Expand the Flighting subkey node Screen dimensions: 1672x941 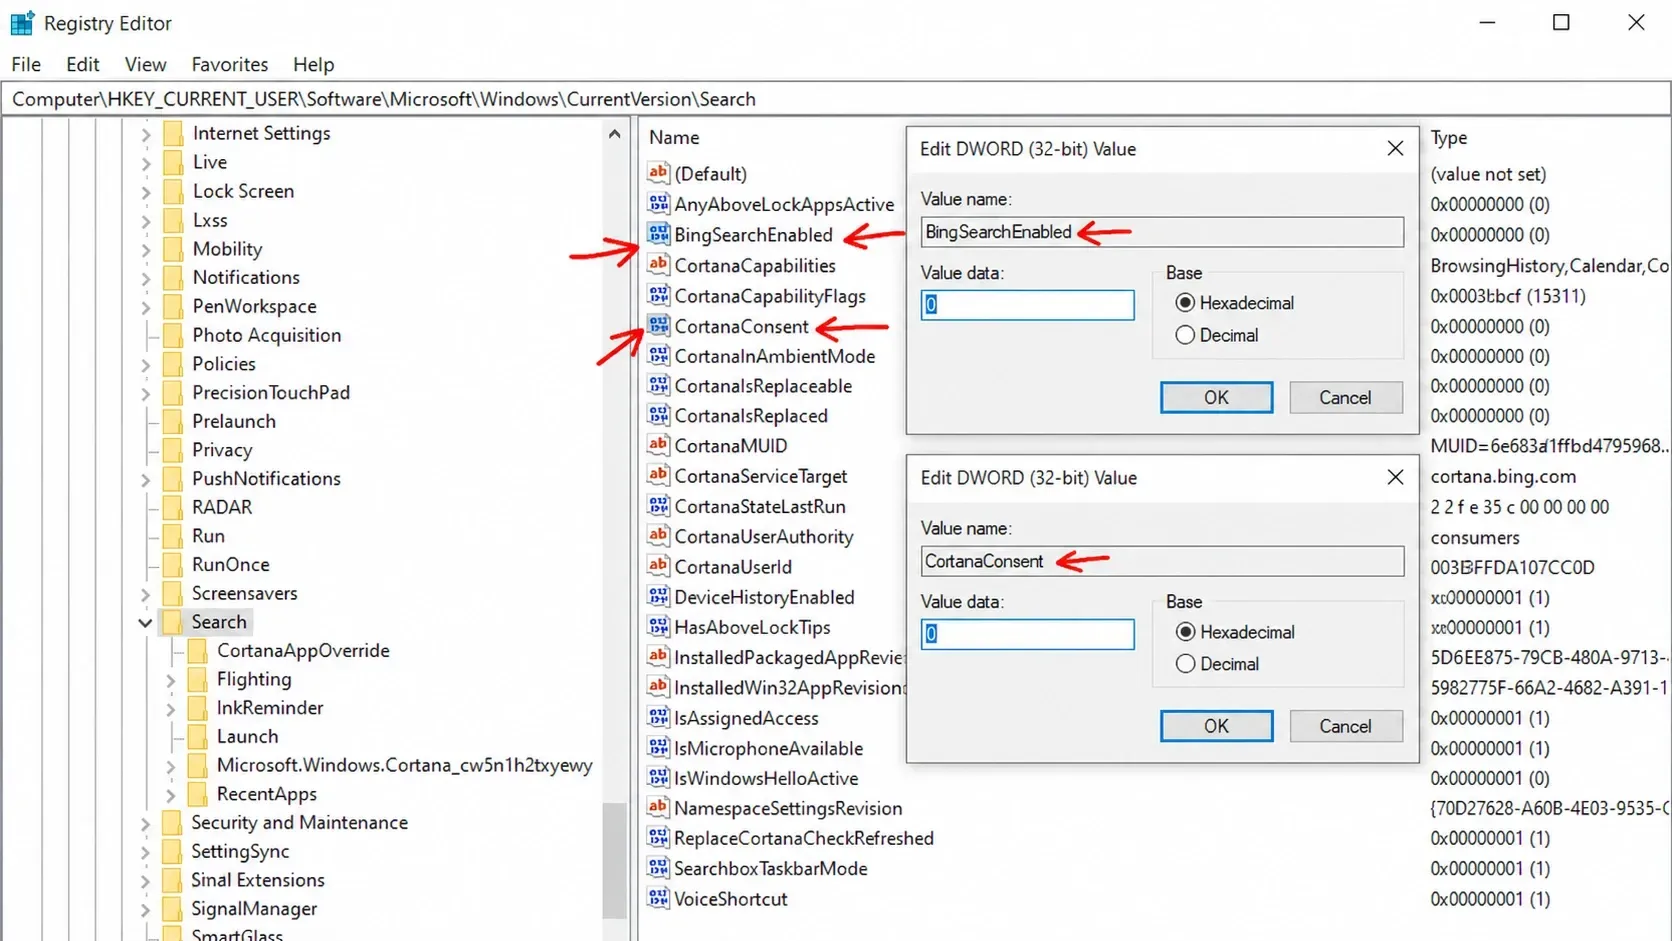point(171,680)
